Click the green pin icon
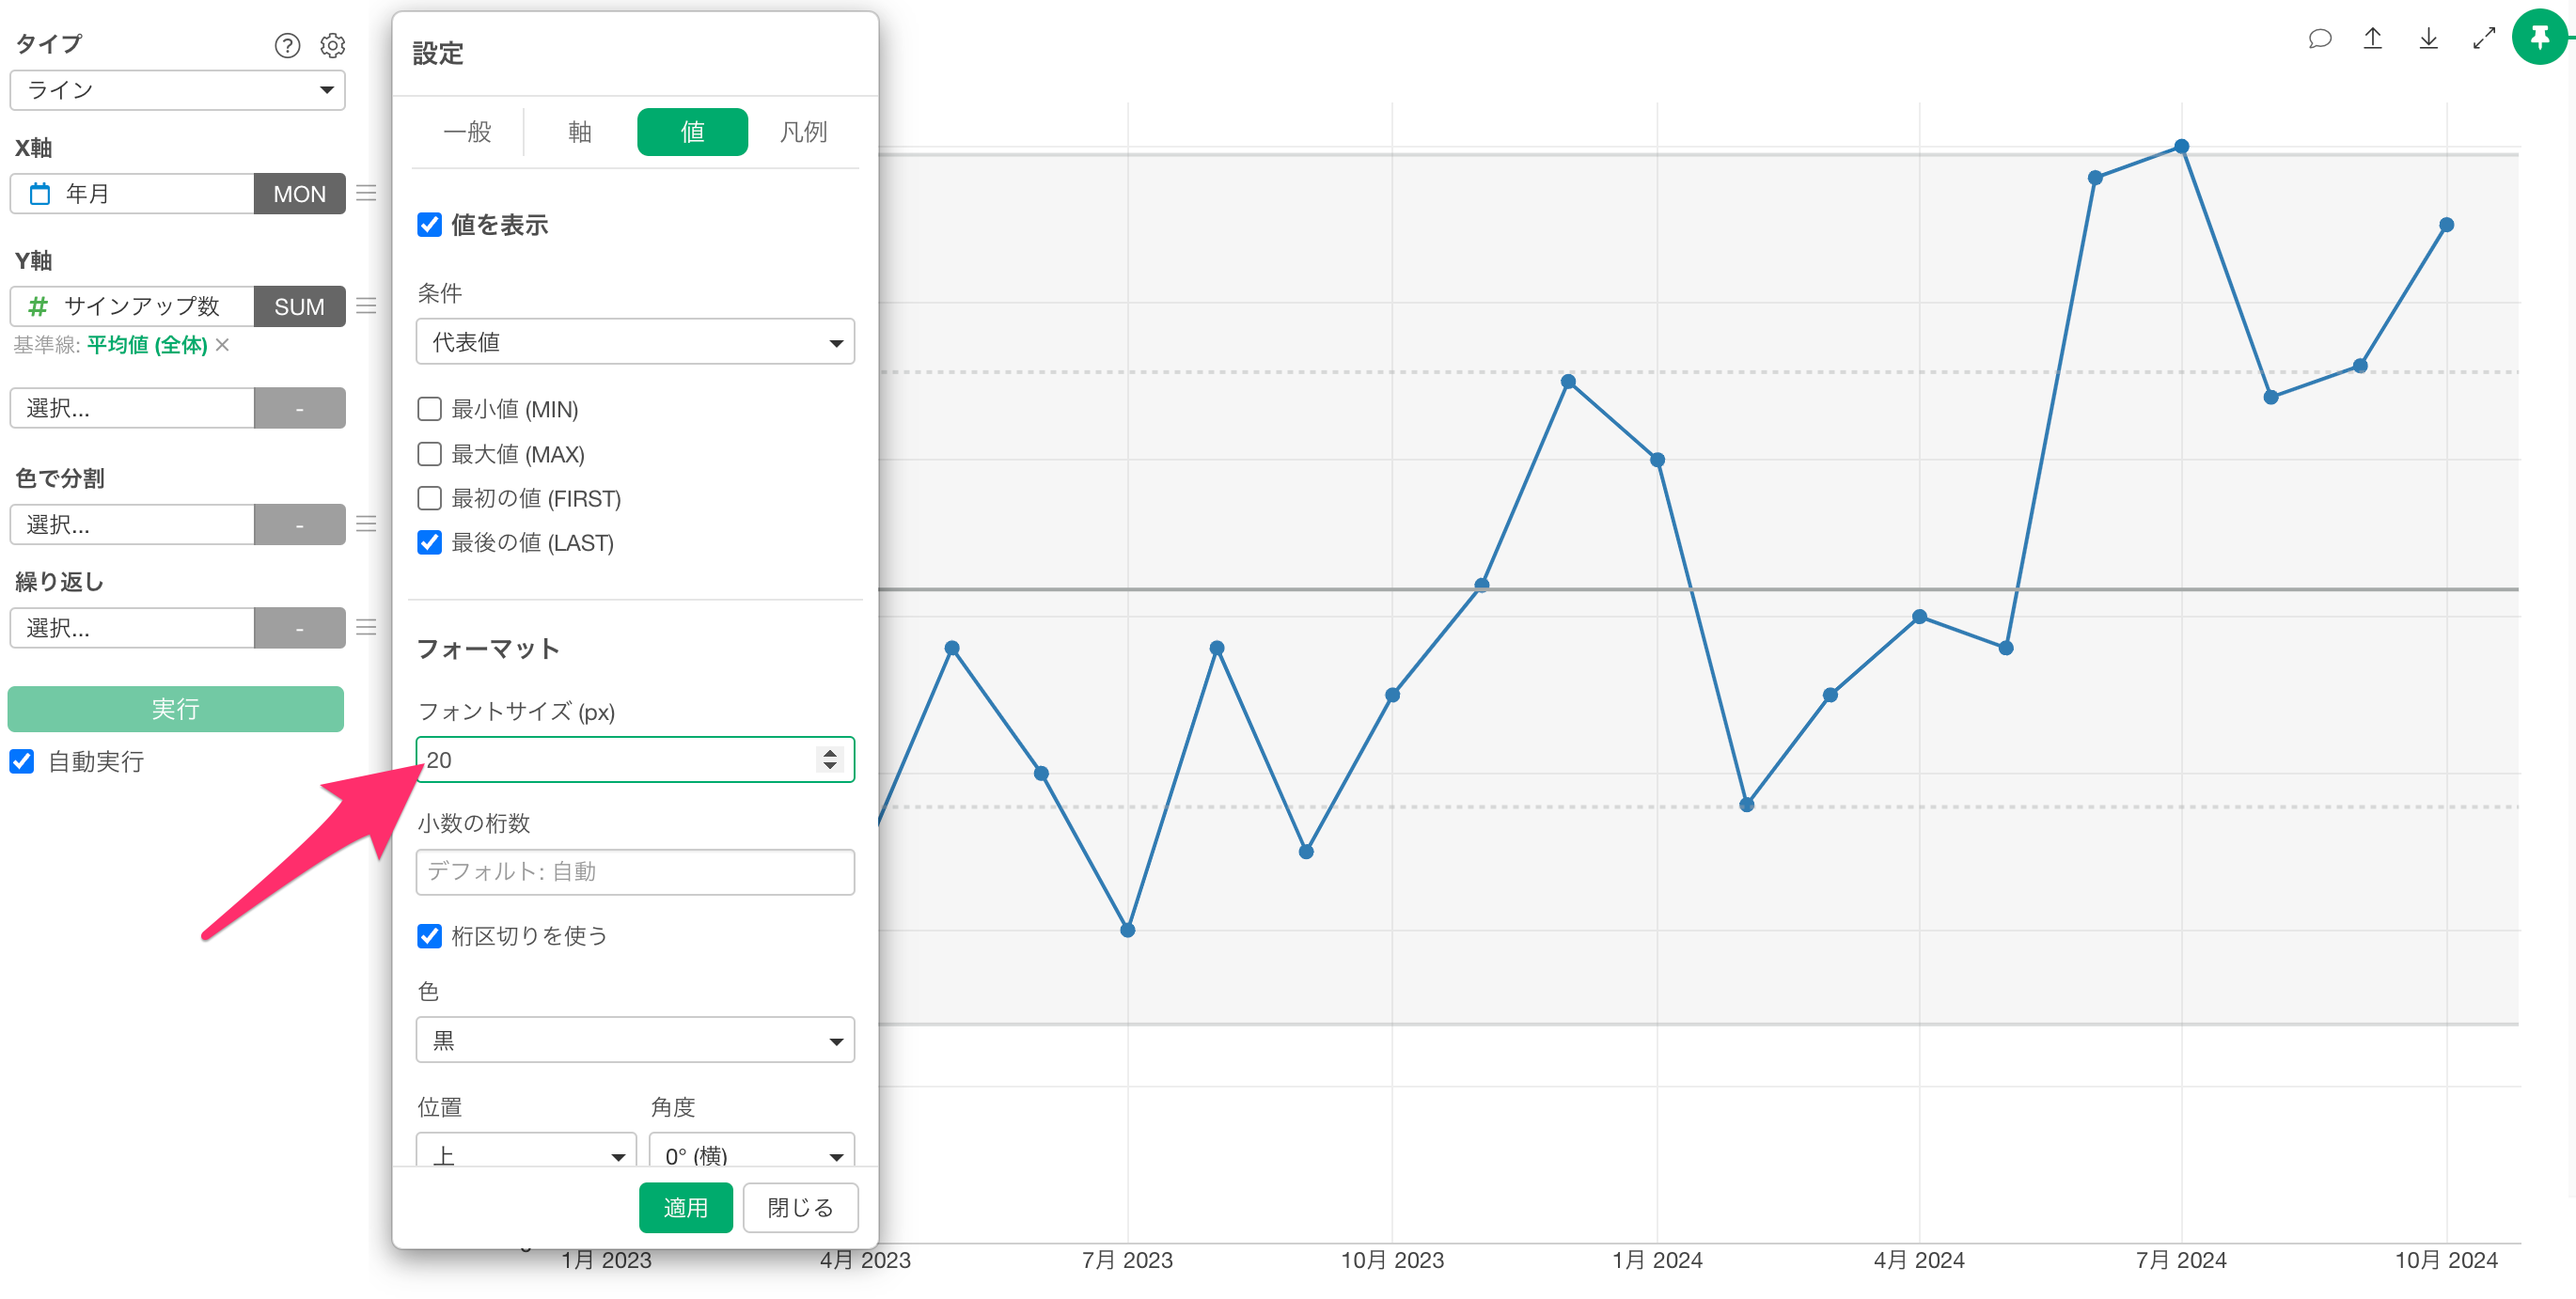 (x=2539, y=38)
